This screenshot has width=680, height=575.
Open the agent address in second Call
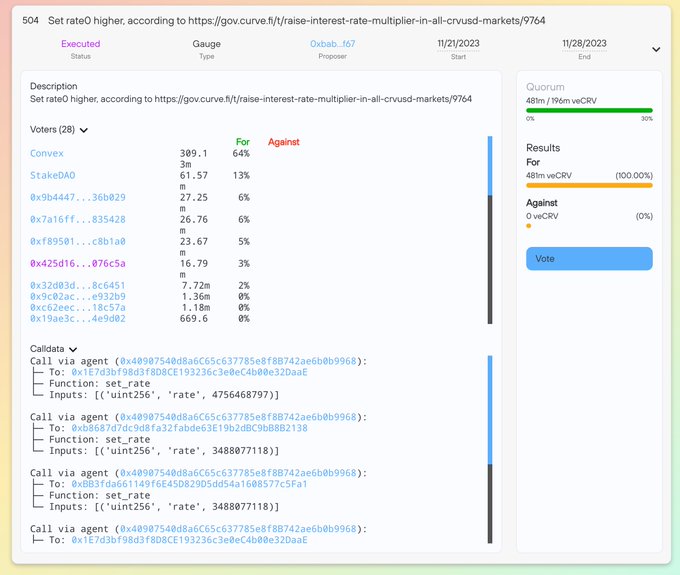(238, 417)
